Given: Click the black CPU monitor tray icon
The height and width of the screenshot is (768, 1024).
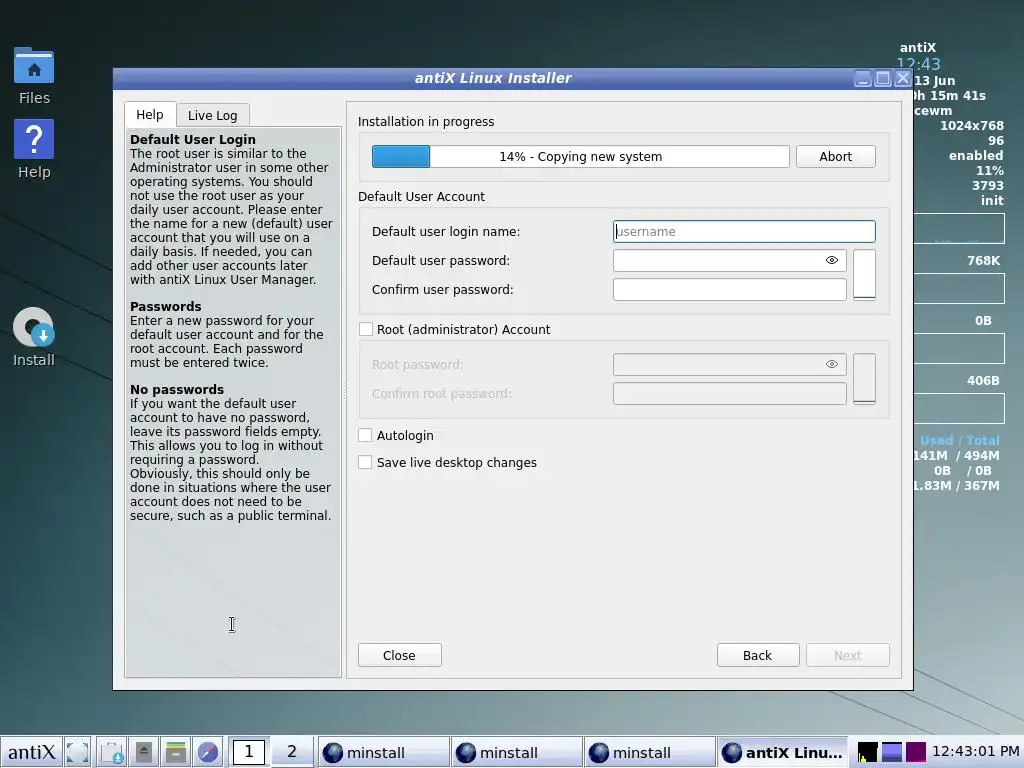Looking at the screenshot, I should (867, 752).
